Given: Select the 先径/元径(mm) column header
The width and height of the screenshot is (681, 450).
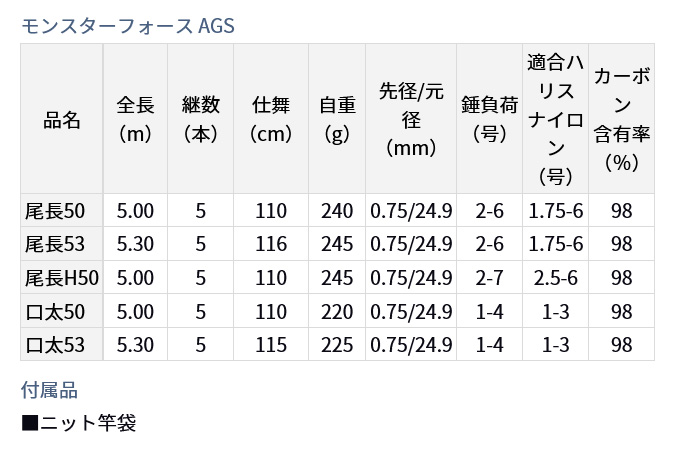Looking at the screenshot, I should click(411, 119).
